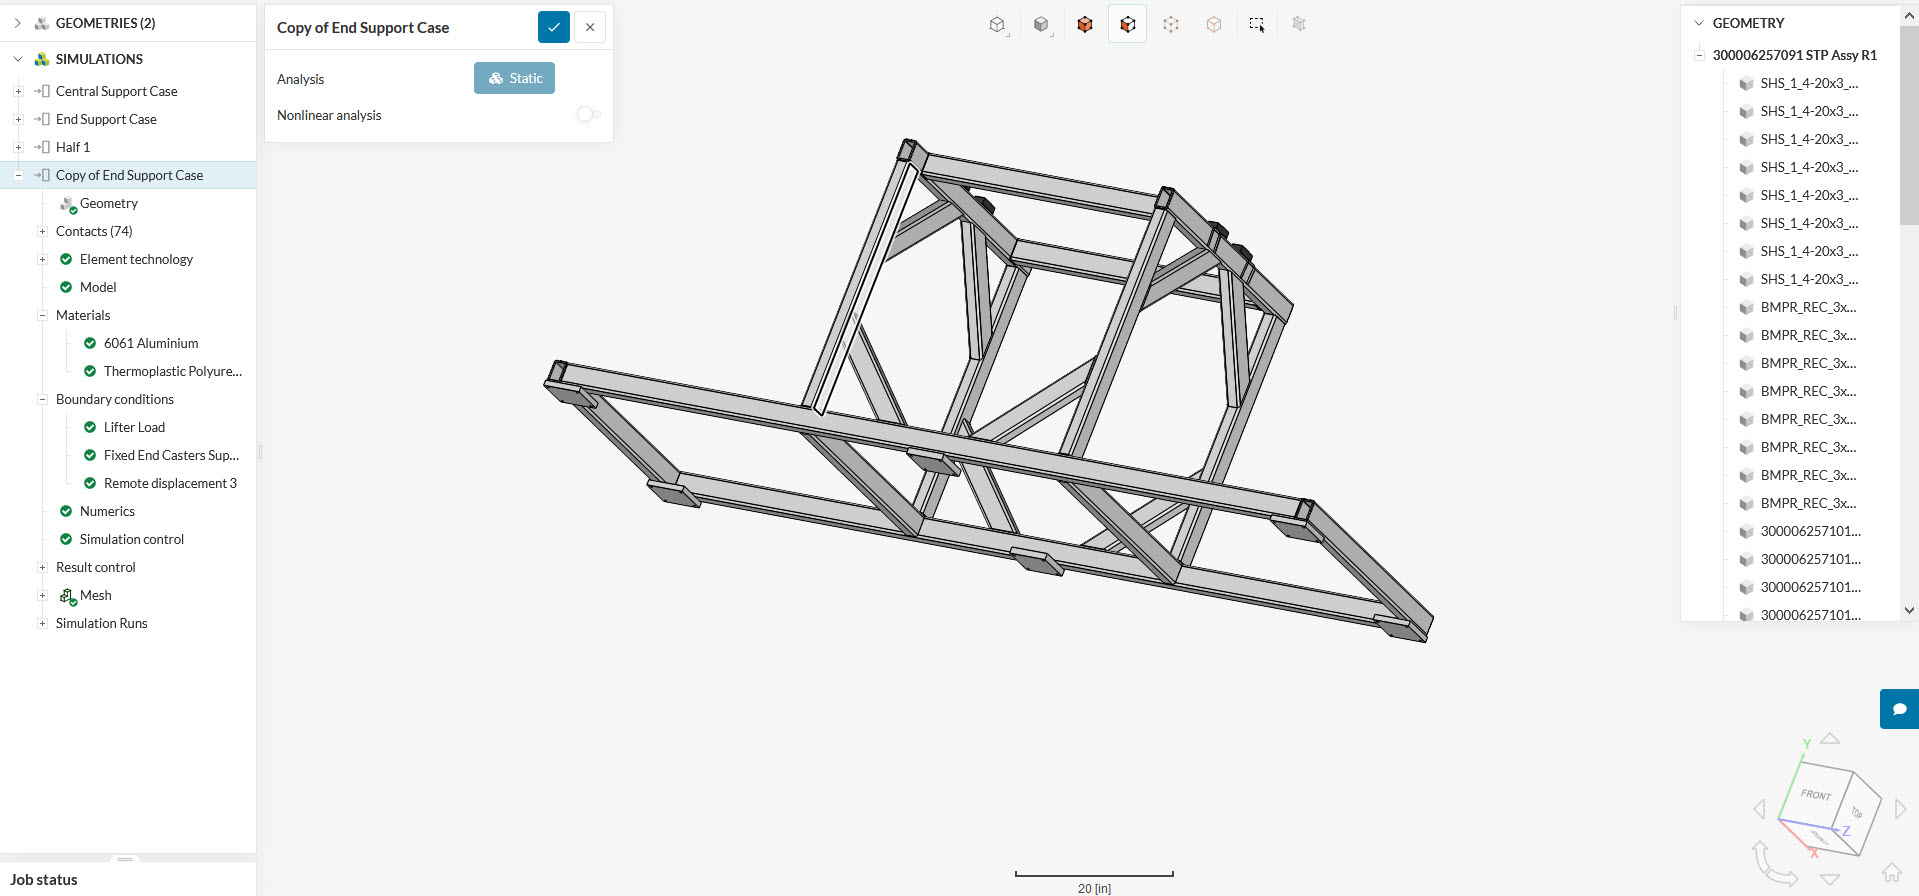Open the view perspective cube menu
The height and width of the screenshot is (896, 1919).
[x=997, y=25]
